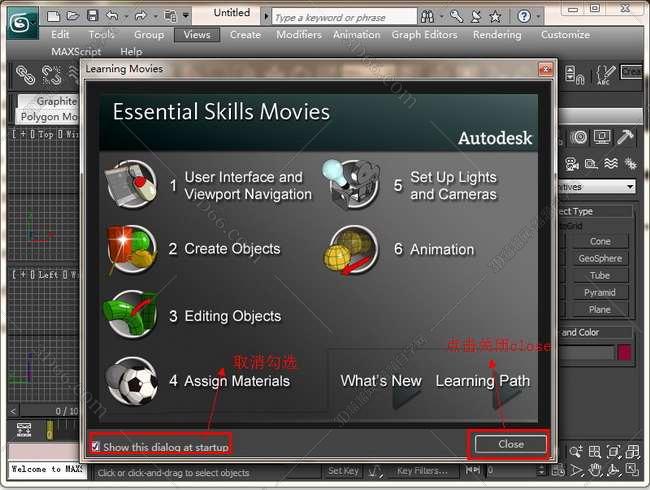The image size is (650, 490).
Task: Click the Pan View hand icon
Action: click(595, 470)
